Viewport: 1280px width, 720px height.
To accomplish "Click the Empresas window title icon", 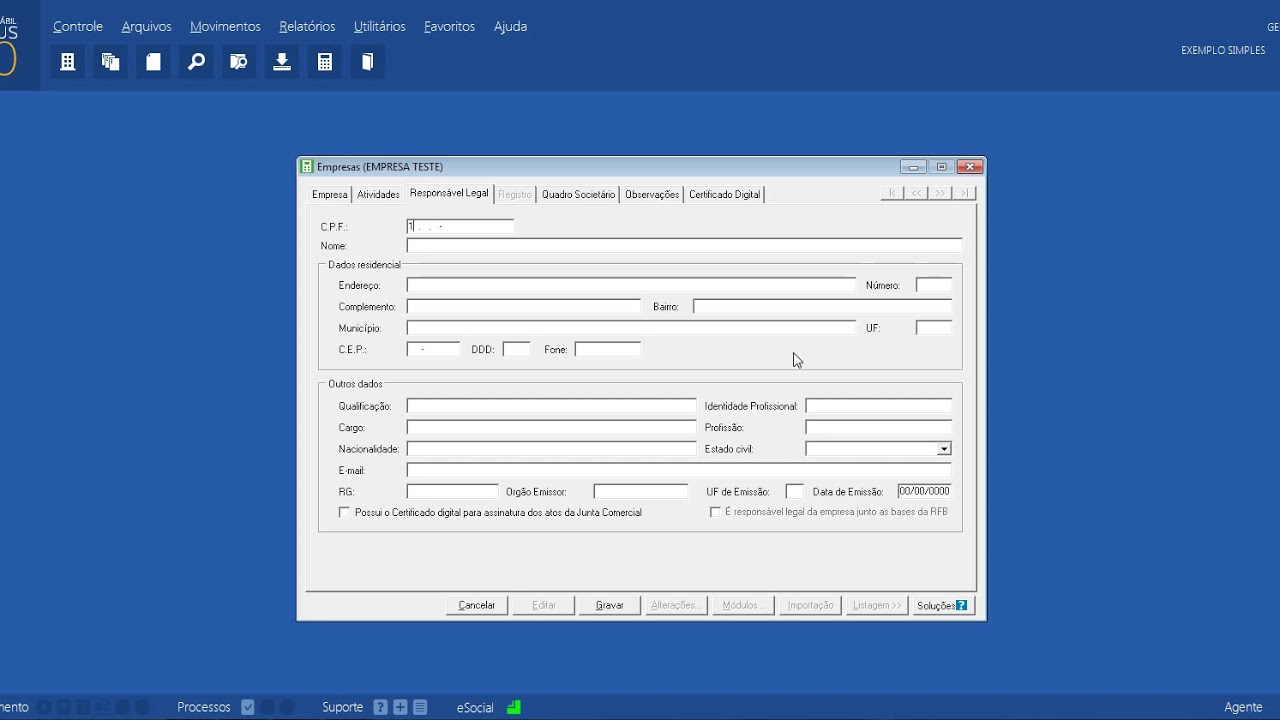I will pos(308,167).
